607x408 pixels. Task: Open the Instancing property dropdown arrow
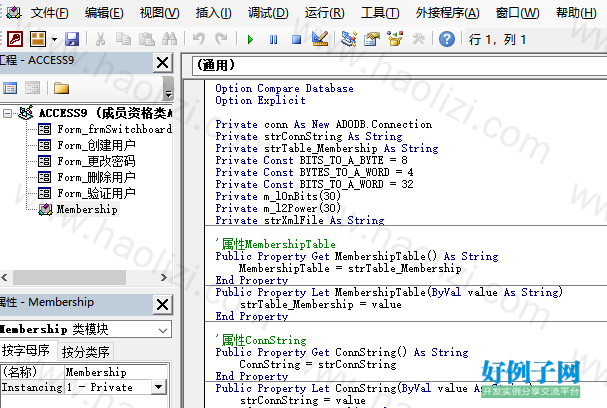159,387
